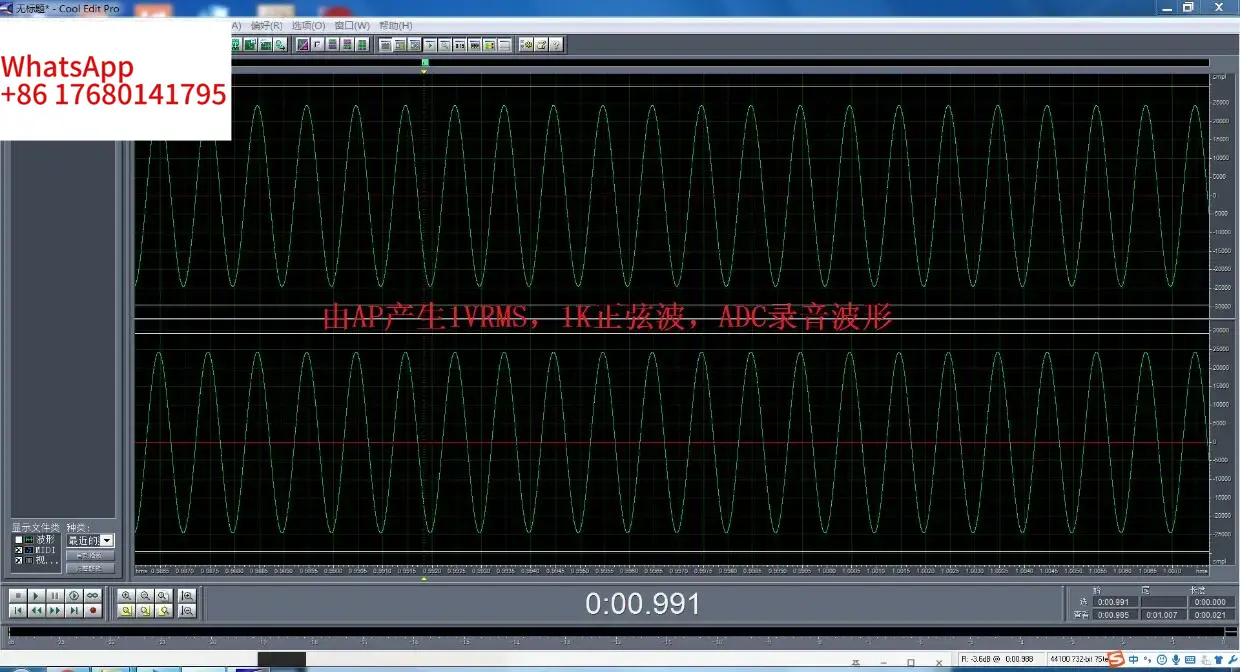Zoom in vertically icon
Image resolution: width=1240 pixels, height=672 pixels.
tap(187, 596)
